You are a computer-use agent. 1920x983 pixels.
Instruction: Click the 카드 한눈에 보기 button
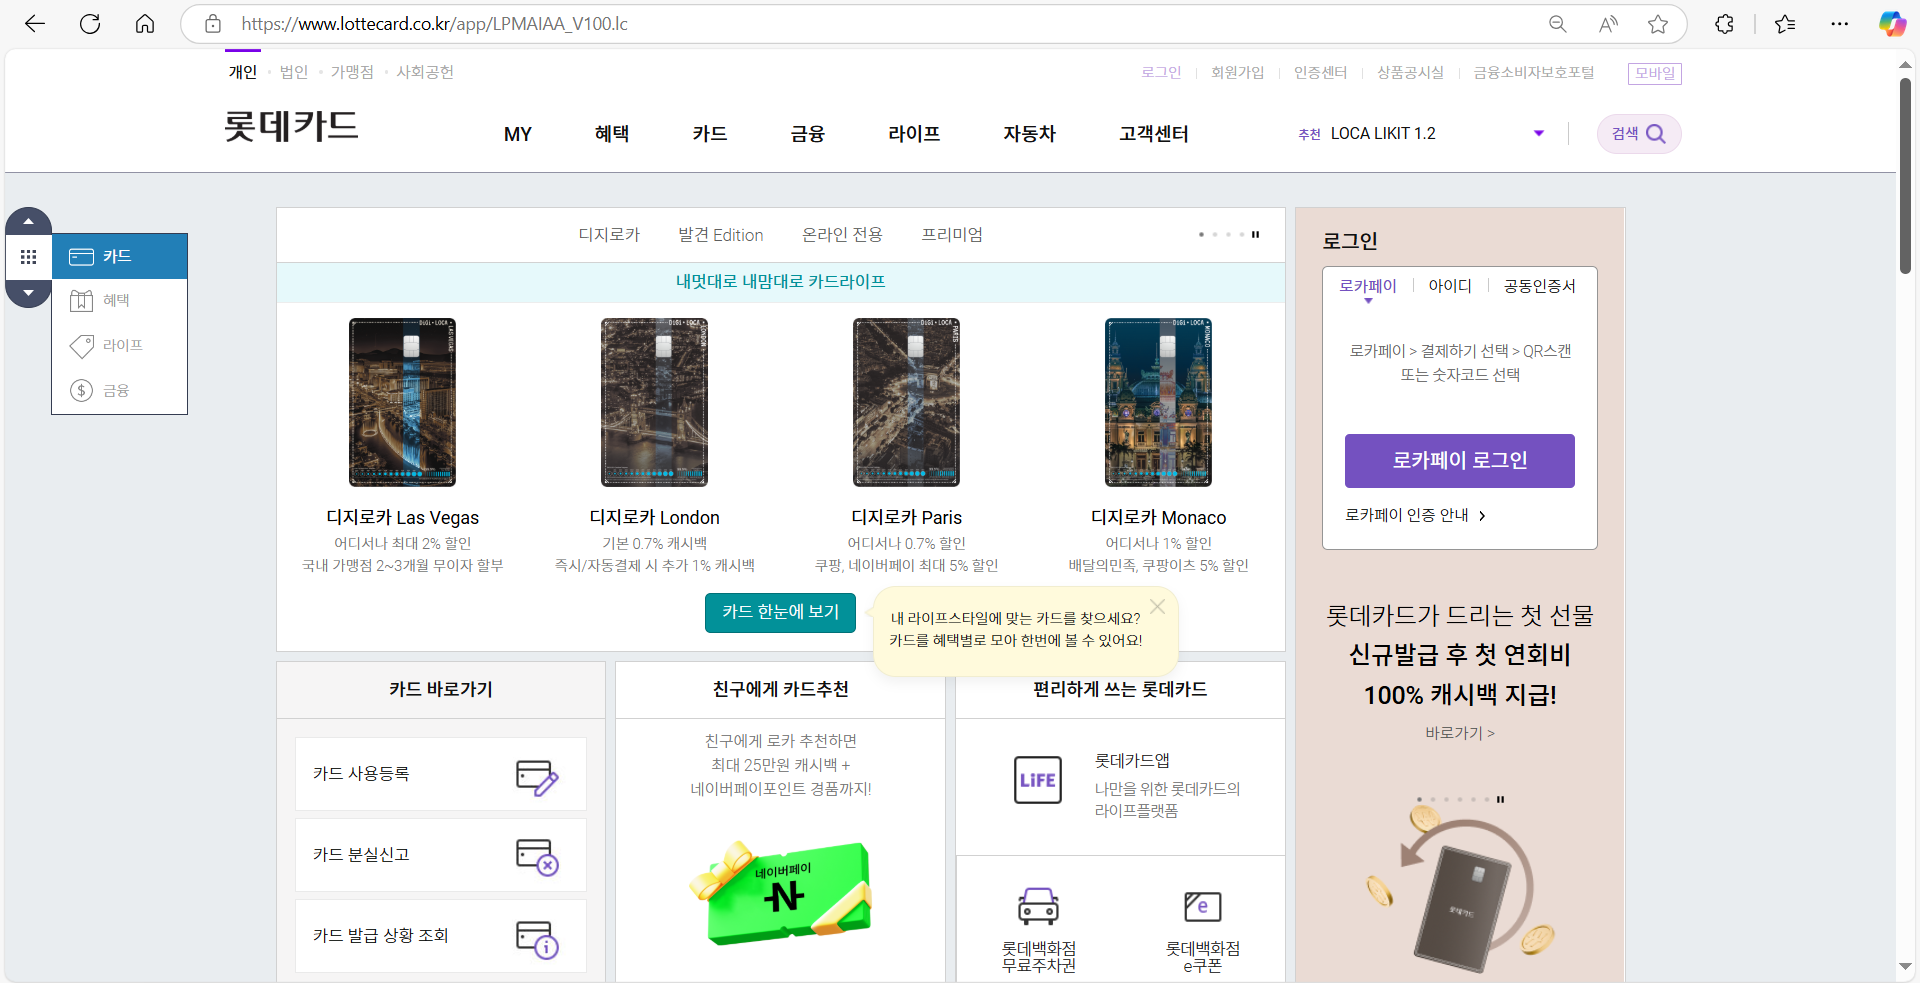(x=781, y=612)
